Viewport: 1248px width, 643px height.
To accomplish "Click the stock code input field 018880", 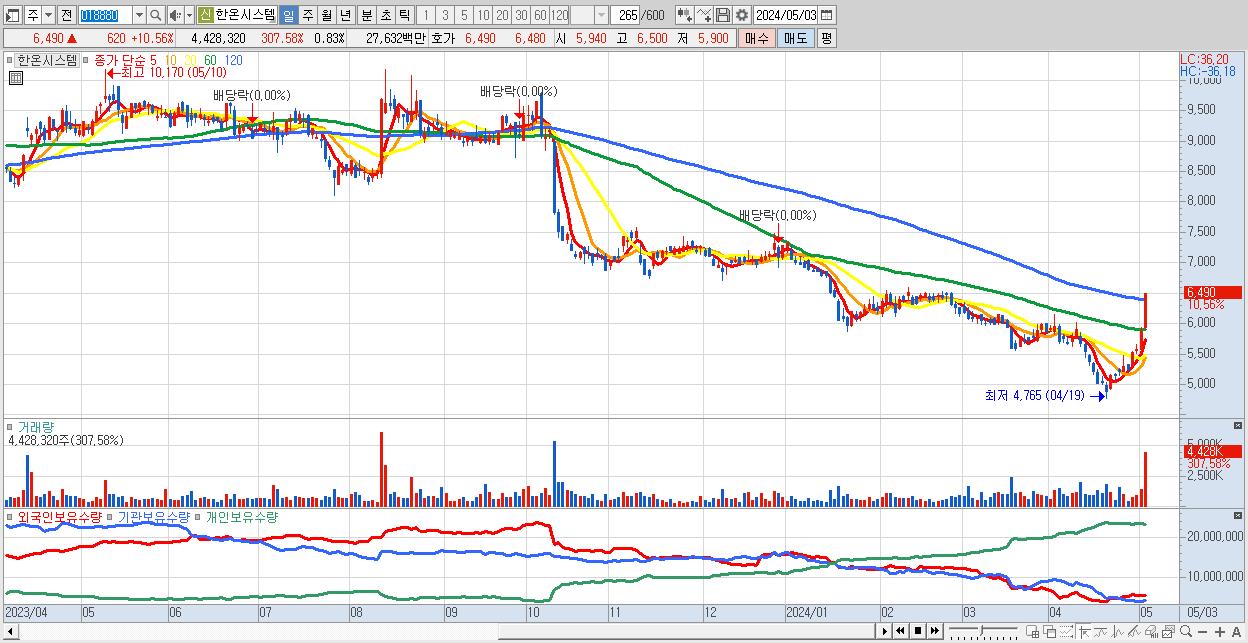I will pos(104,15).
